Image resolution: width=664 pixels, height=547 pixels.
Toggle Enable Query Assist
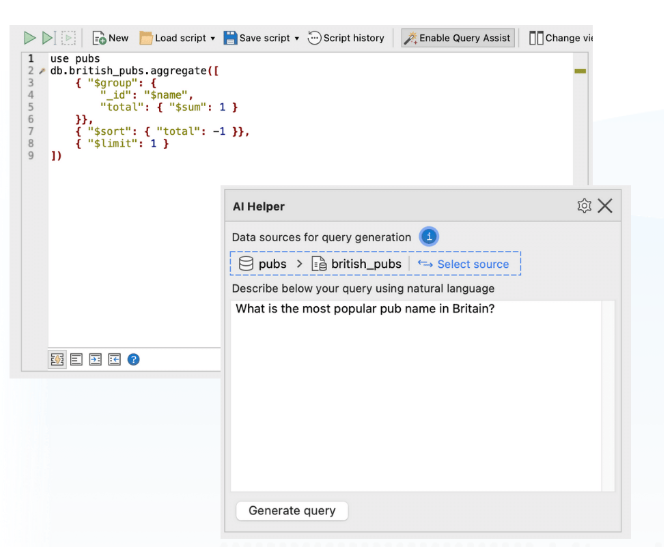pyautogui.click(x=457, y=38)
